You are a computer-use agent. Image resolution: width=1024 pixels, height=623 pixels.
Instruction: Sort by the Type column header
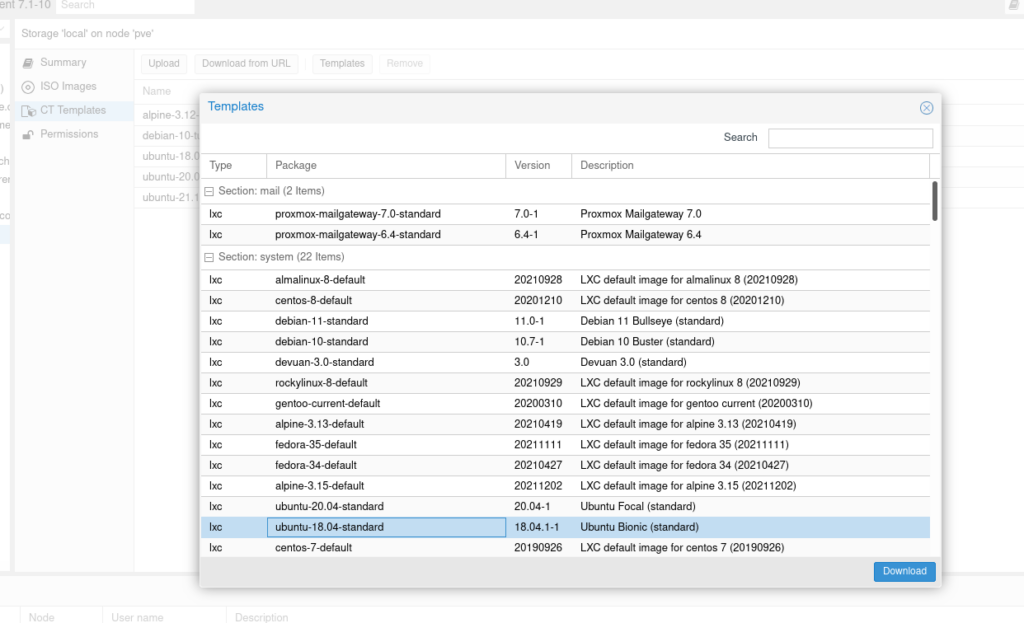pos(234,166)
